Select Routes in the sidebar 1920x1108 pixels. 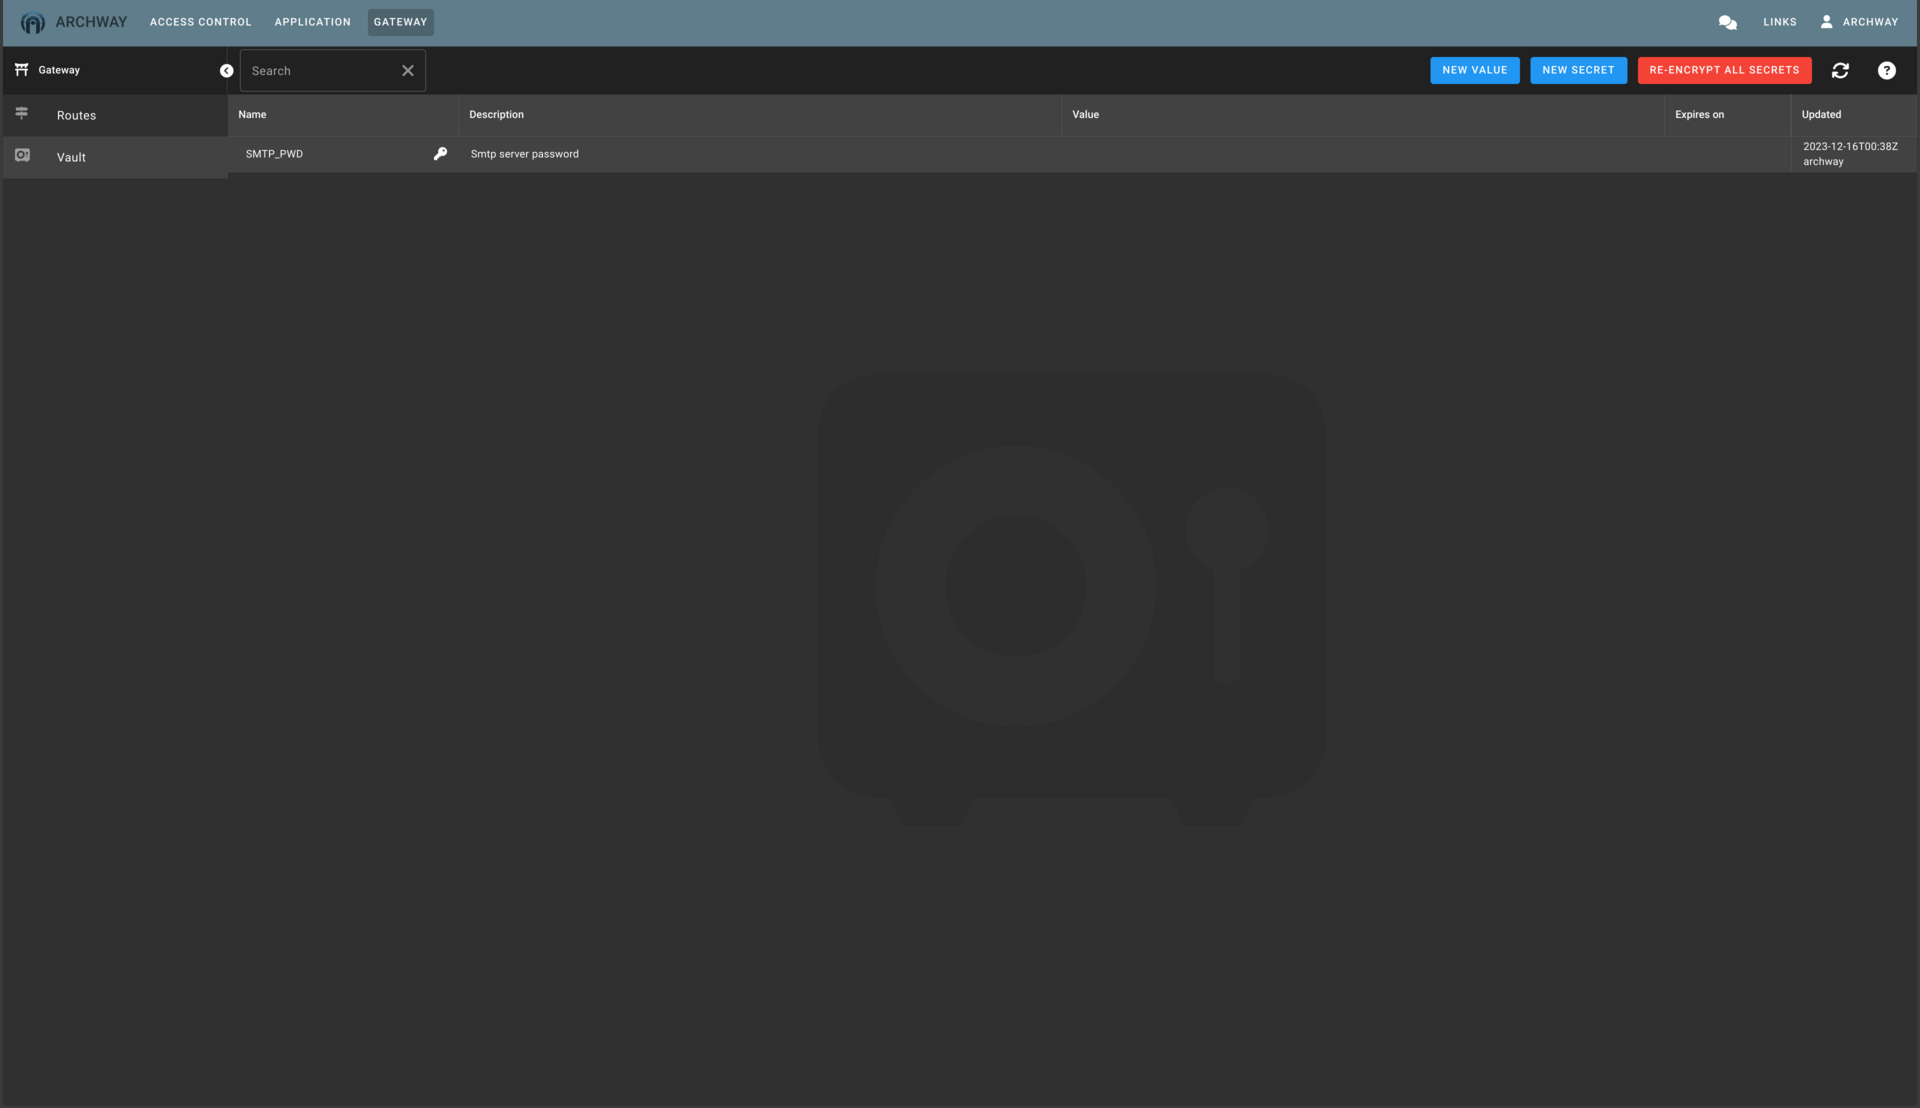115,116
